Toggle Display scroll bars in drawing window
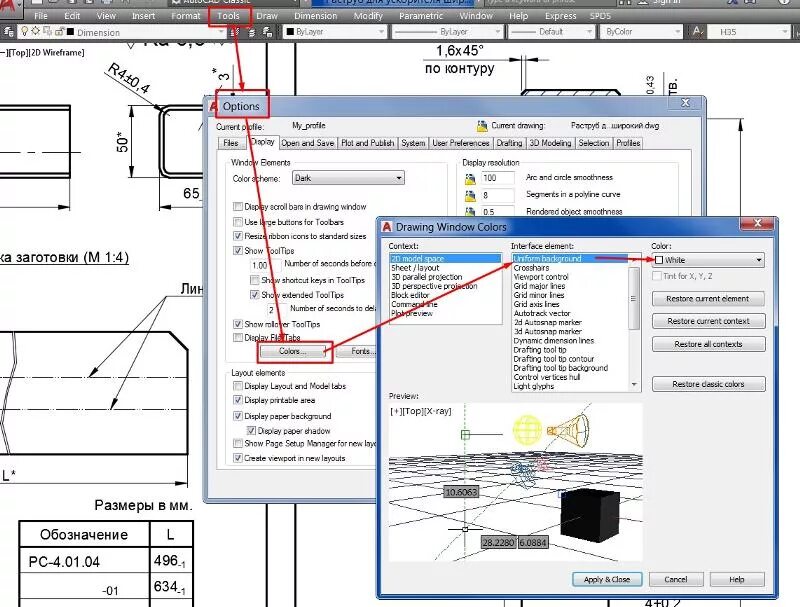800x607 pixels. click(237, 207)
